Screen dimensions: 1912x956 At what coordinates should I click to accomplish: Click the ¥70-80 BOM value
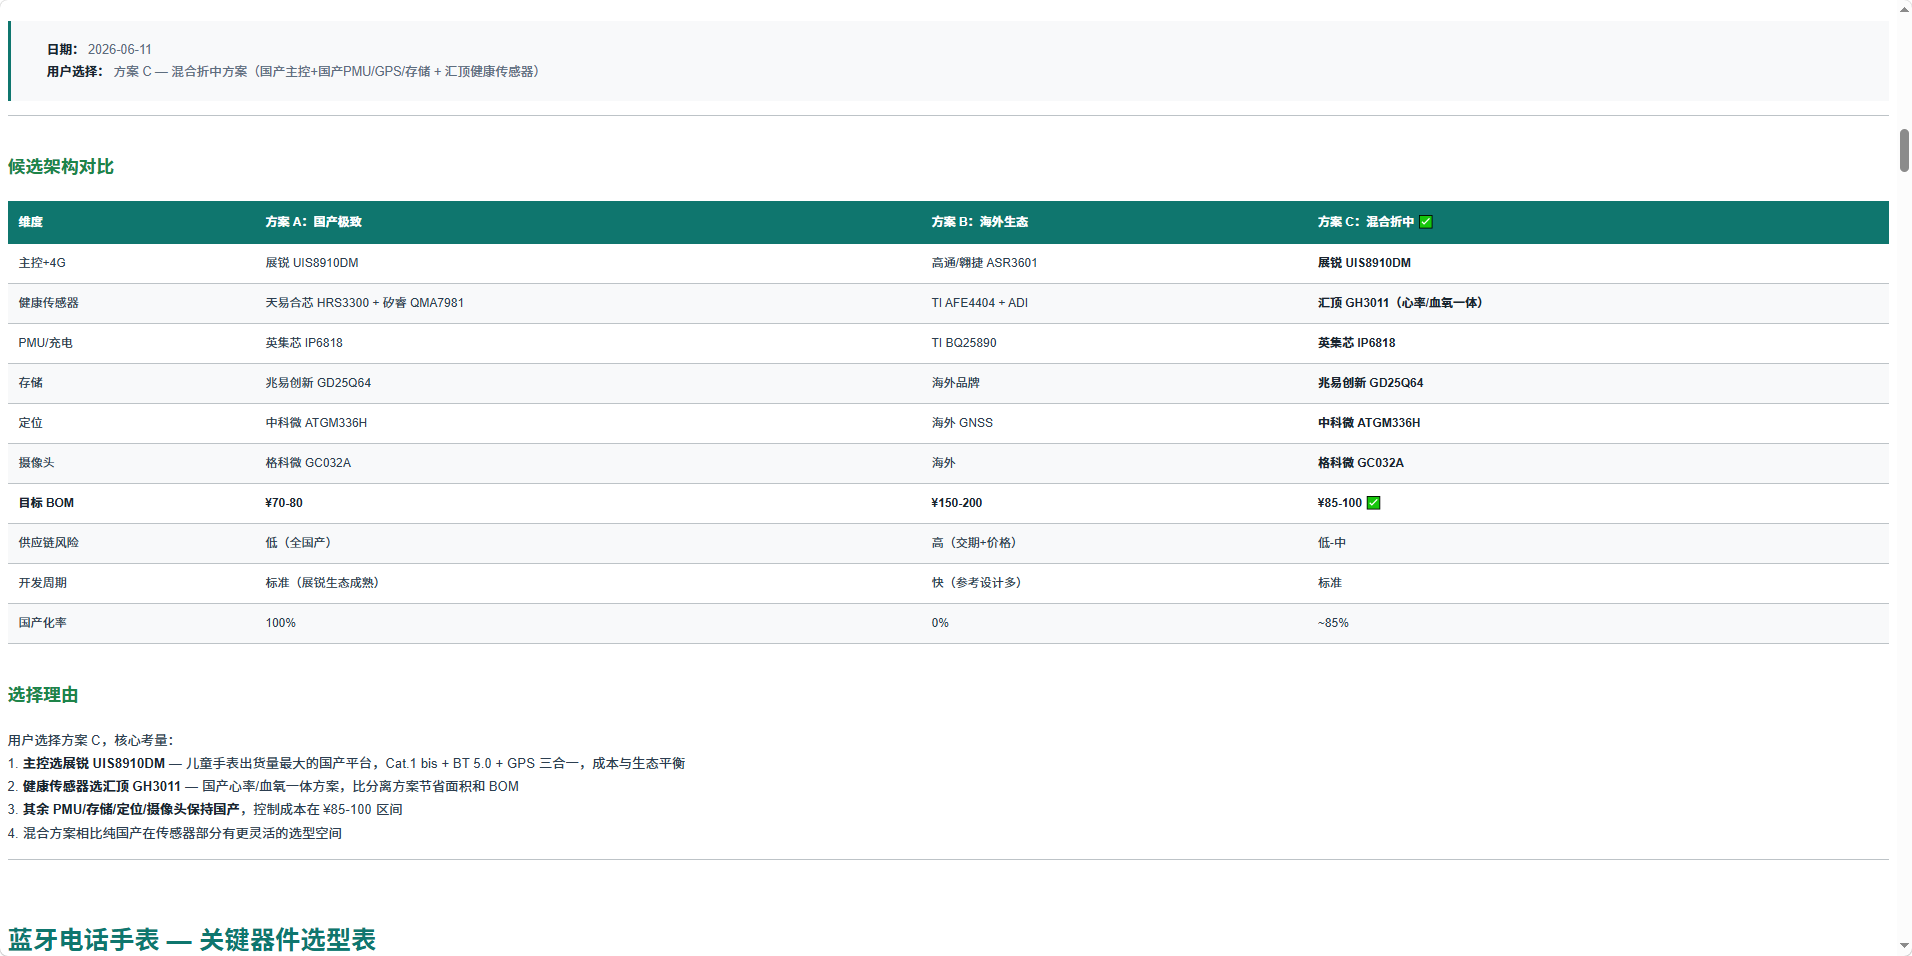[284, 503]
